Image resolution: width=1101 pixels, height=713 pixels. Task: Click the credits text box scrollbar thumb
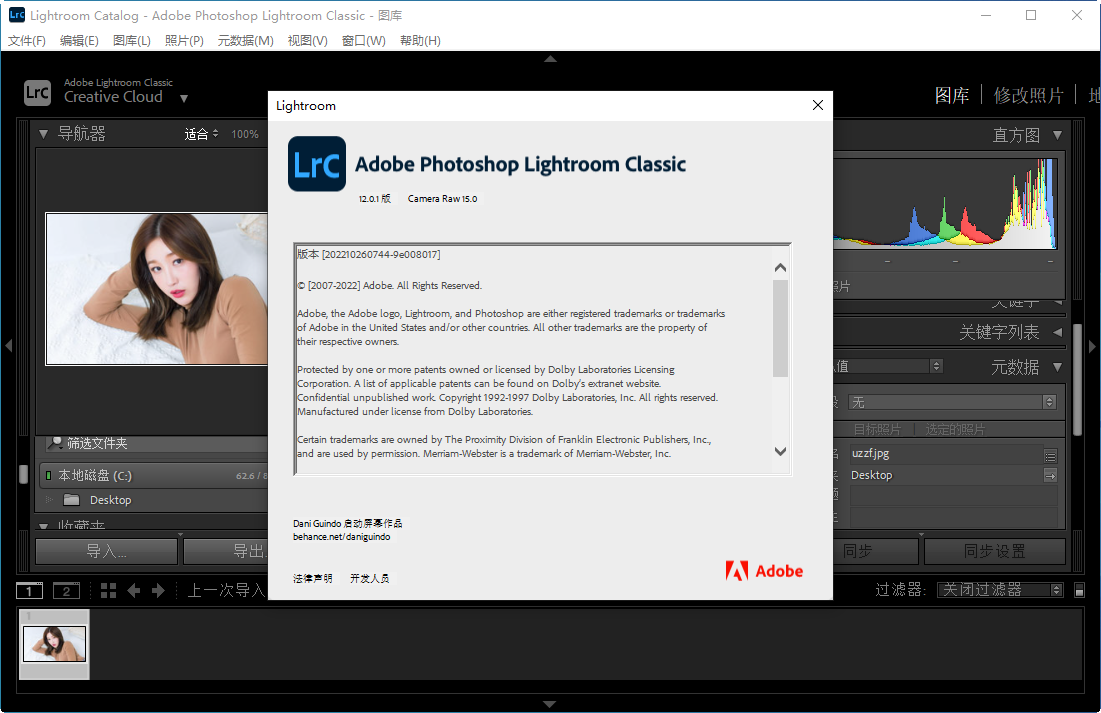pyautogui.click(x=780, y=328)
